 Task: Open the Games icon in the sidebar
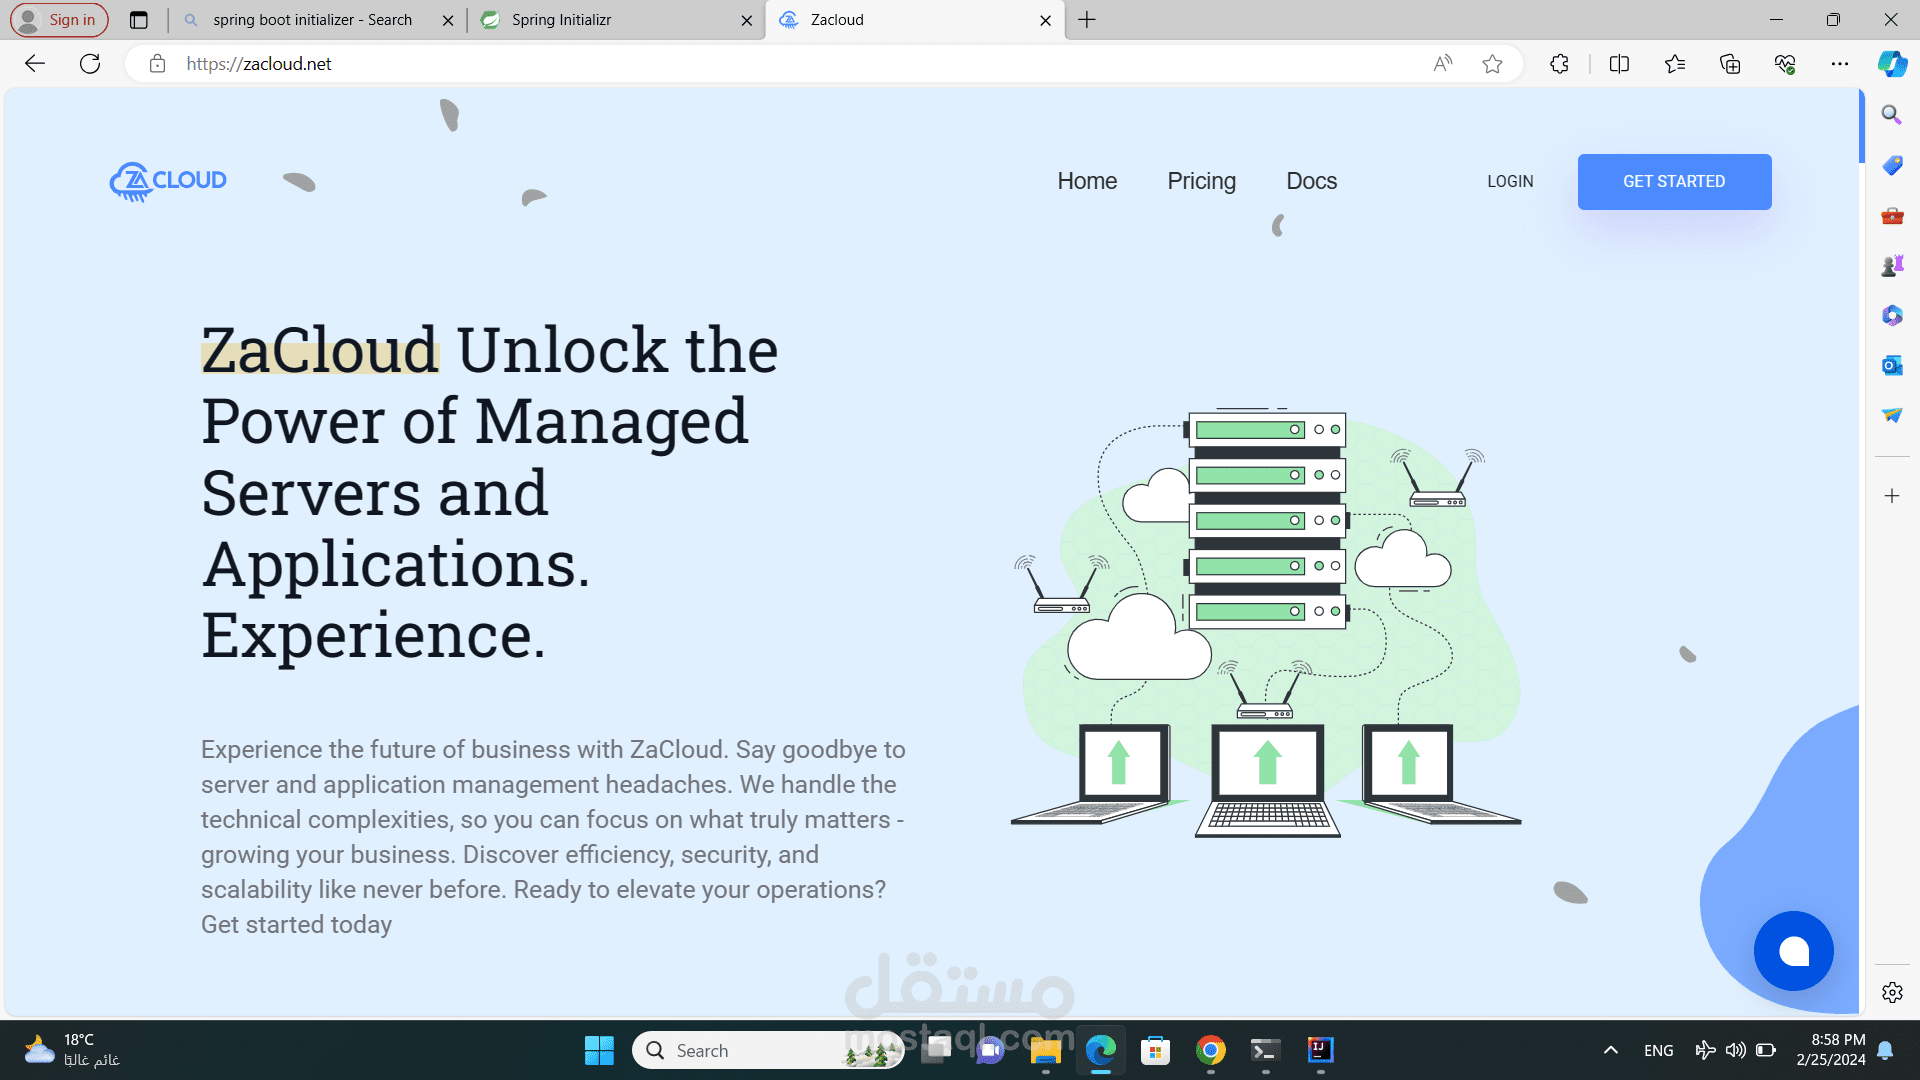point(1890,265)
